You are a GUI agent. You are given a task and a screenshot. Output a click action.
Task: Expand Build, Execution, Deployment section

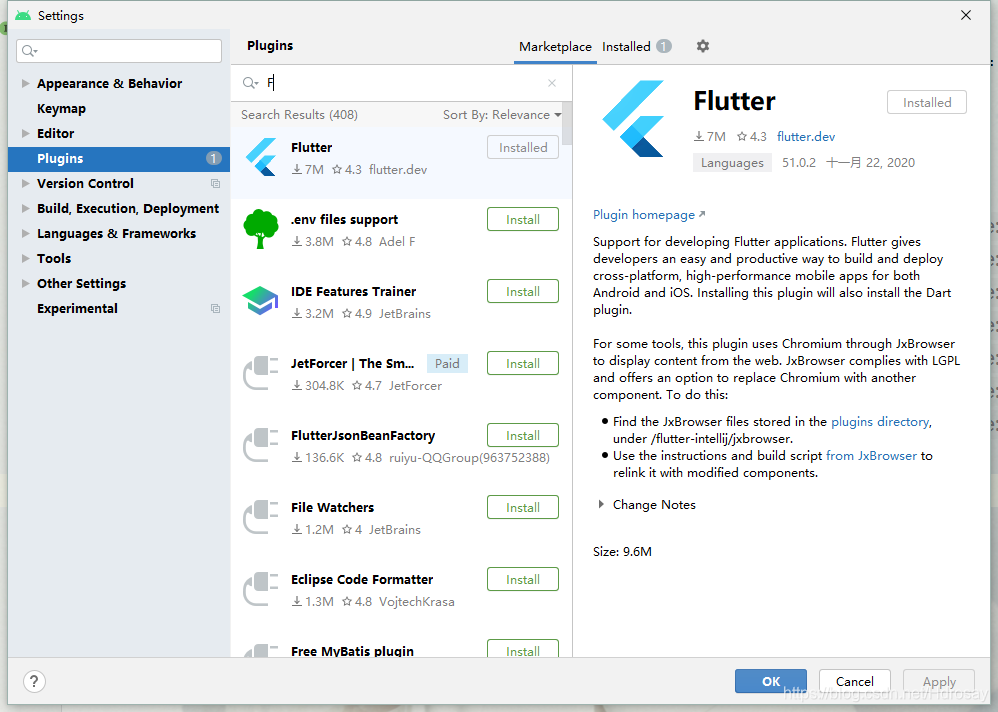(25, 209)
